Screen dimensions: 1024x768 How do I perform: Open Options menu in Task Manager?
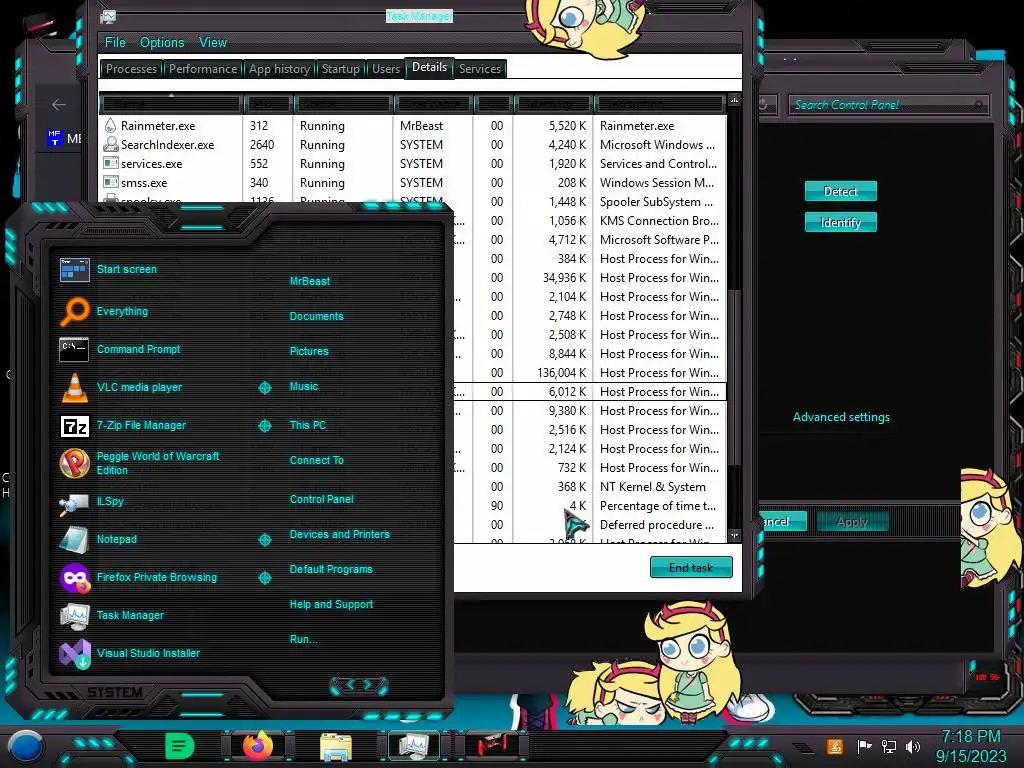point(162,42)
